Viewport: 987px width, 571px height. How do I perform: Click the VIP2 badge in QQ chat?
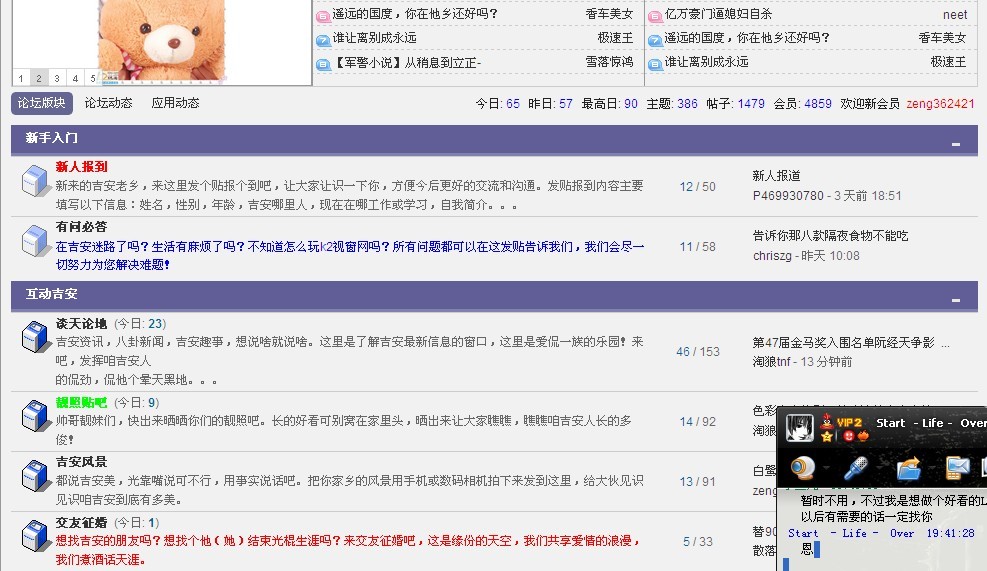[849, 422]
